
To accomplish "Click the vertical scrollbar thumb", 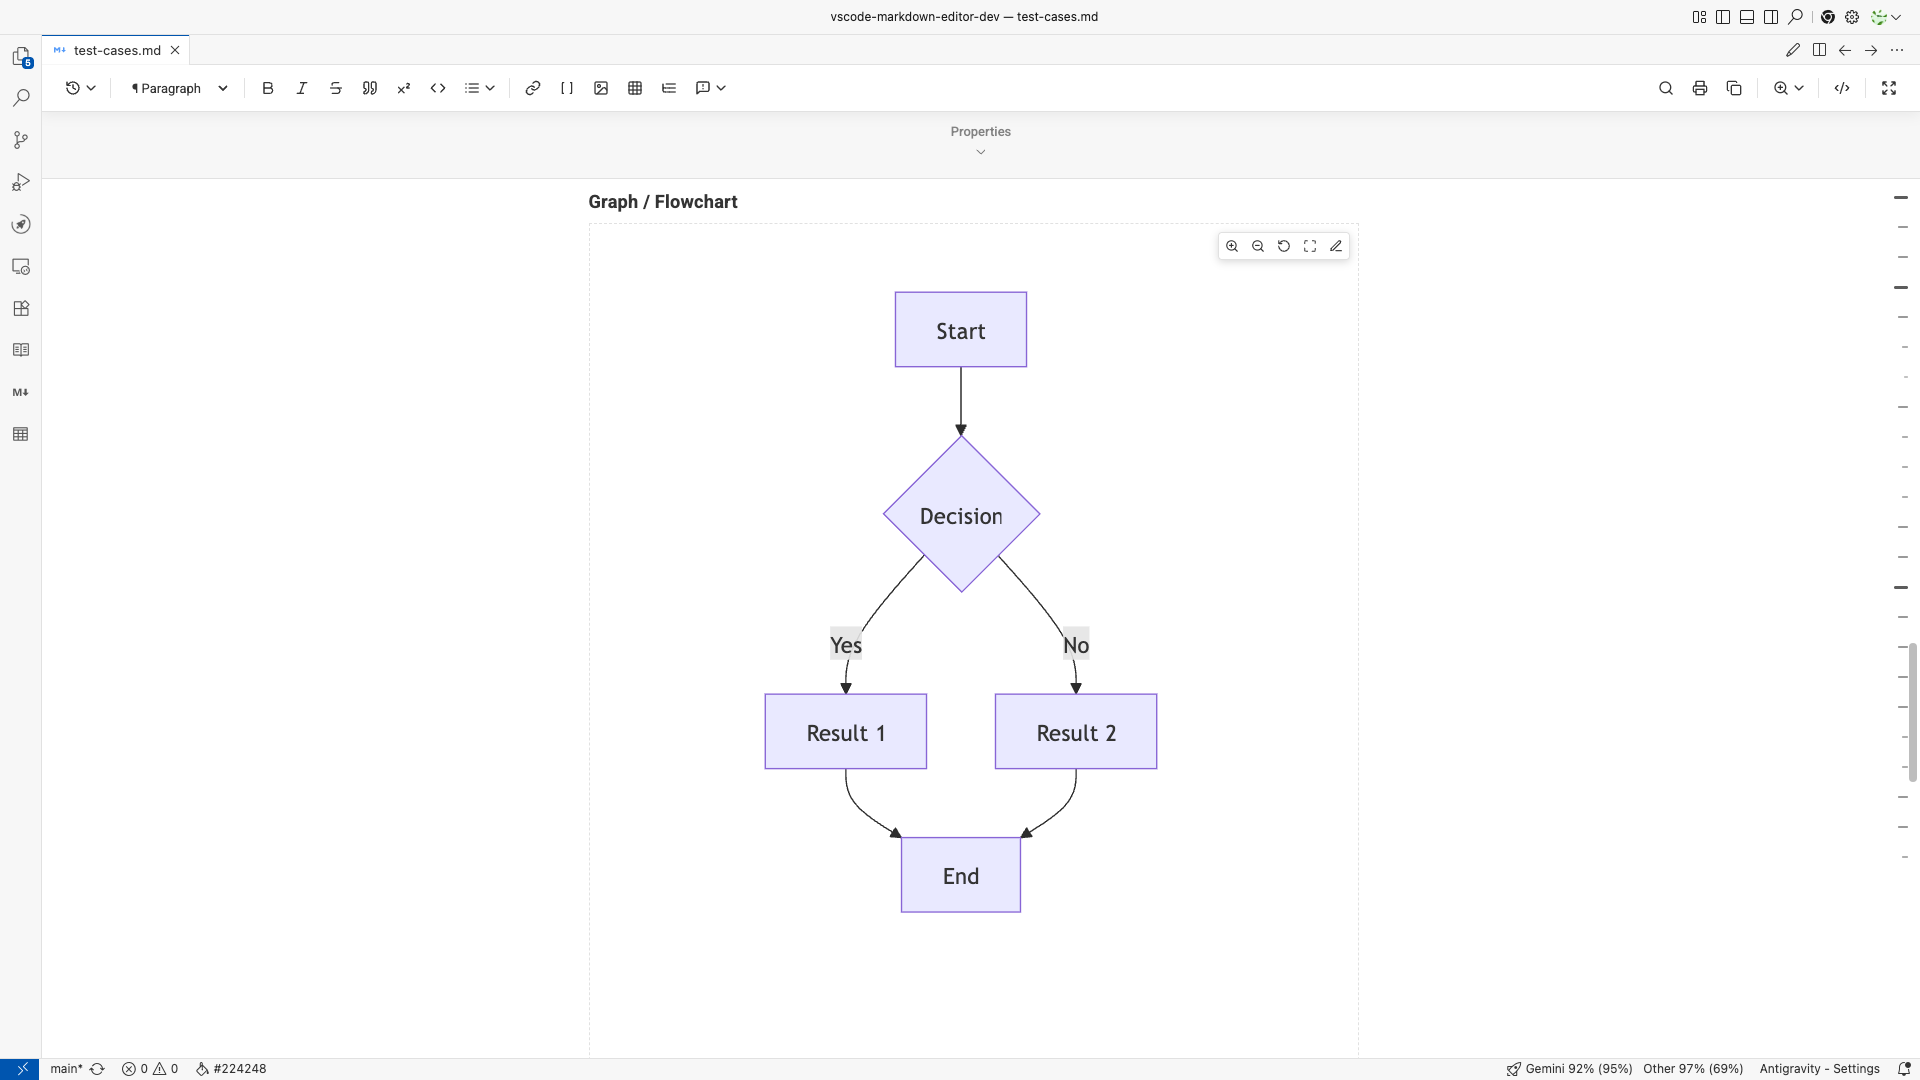I will pyautogui.click(x=1913, y=712).
